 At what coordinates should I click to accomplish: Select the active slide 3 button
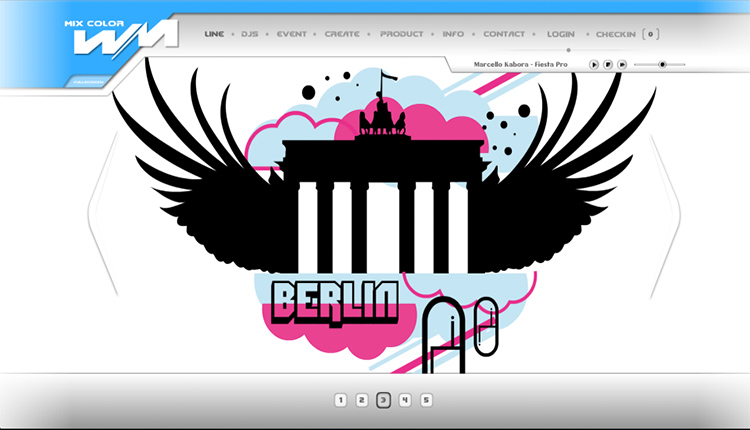383,400
